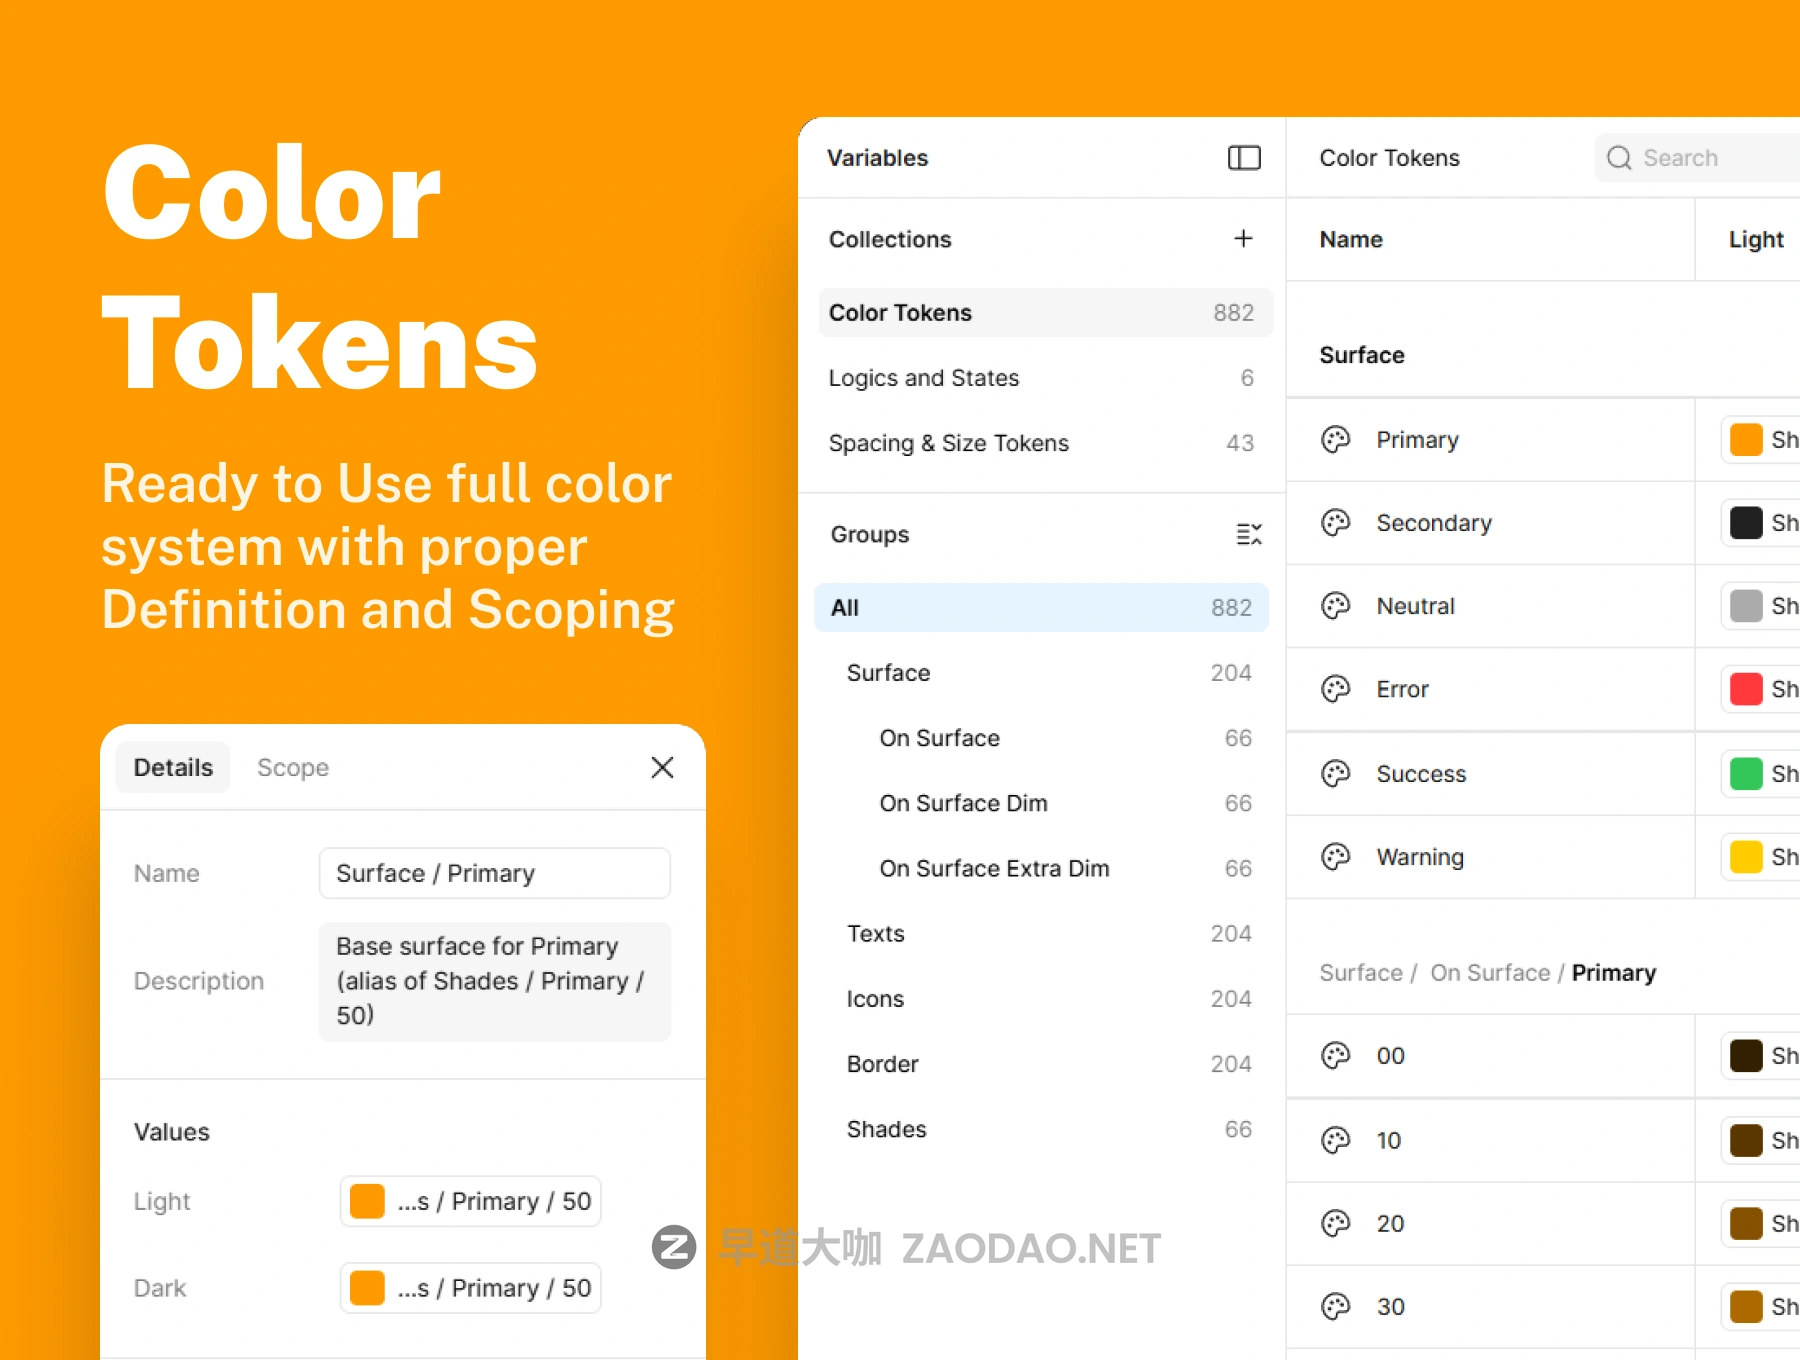Click the plus icon to add collection
Image resolution: width=1800 pixels, height=1360 pixels.
(1243, 239)
